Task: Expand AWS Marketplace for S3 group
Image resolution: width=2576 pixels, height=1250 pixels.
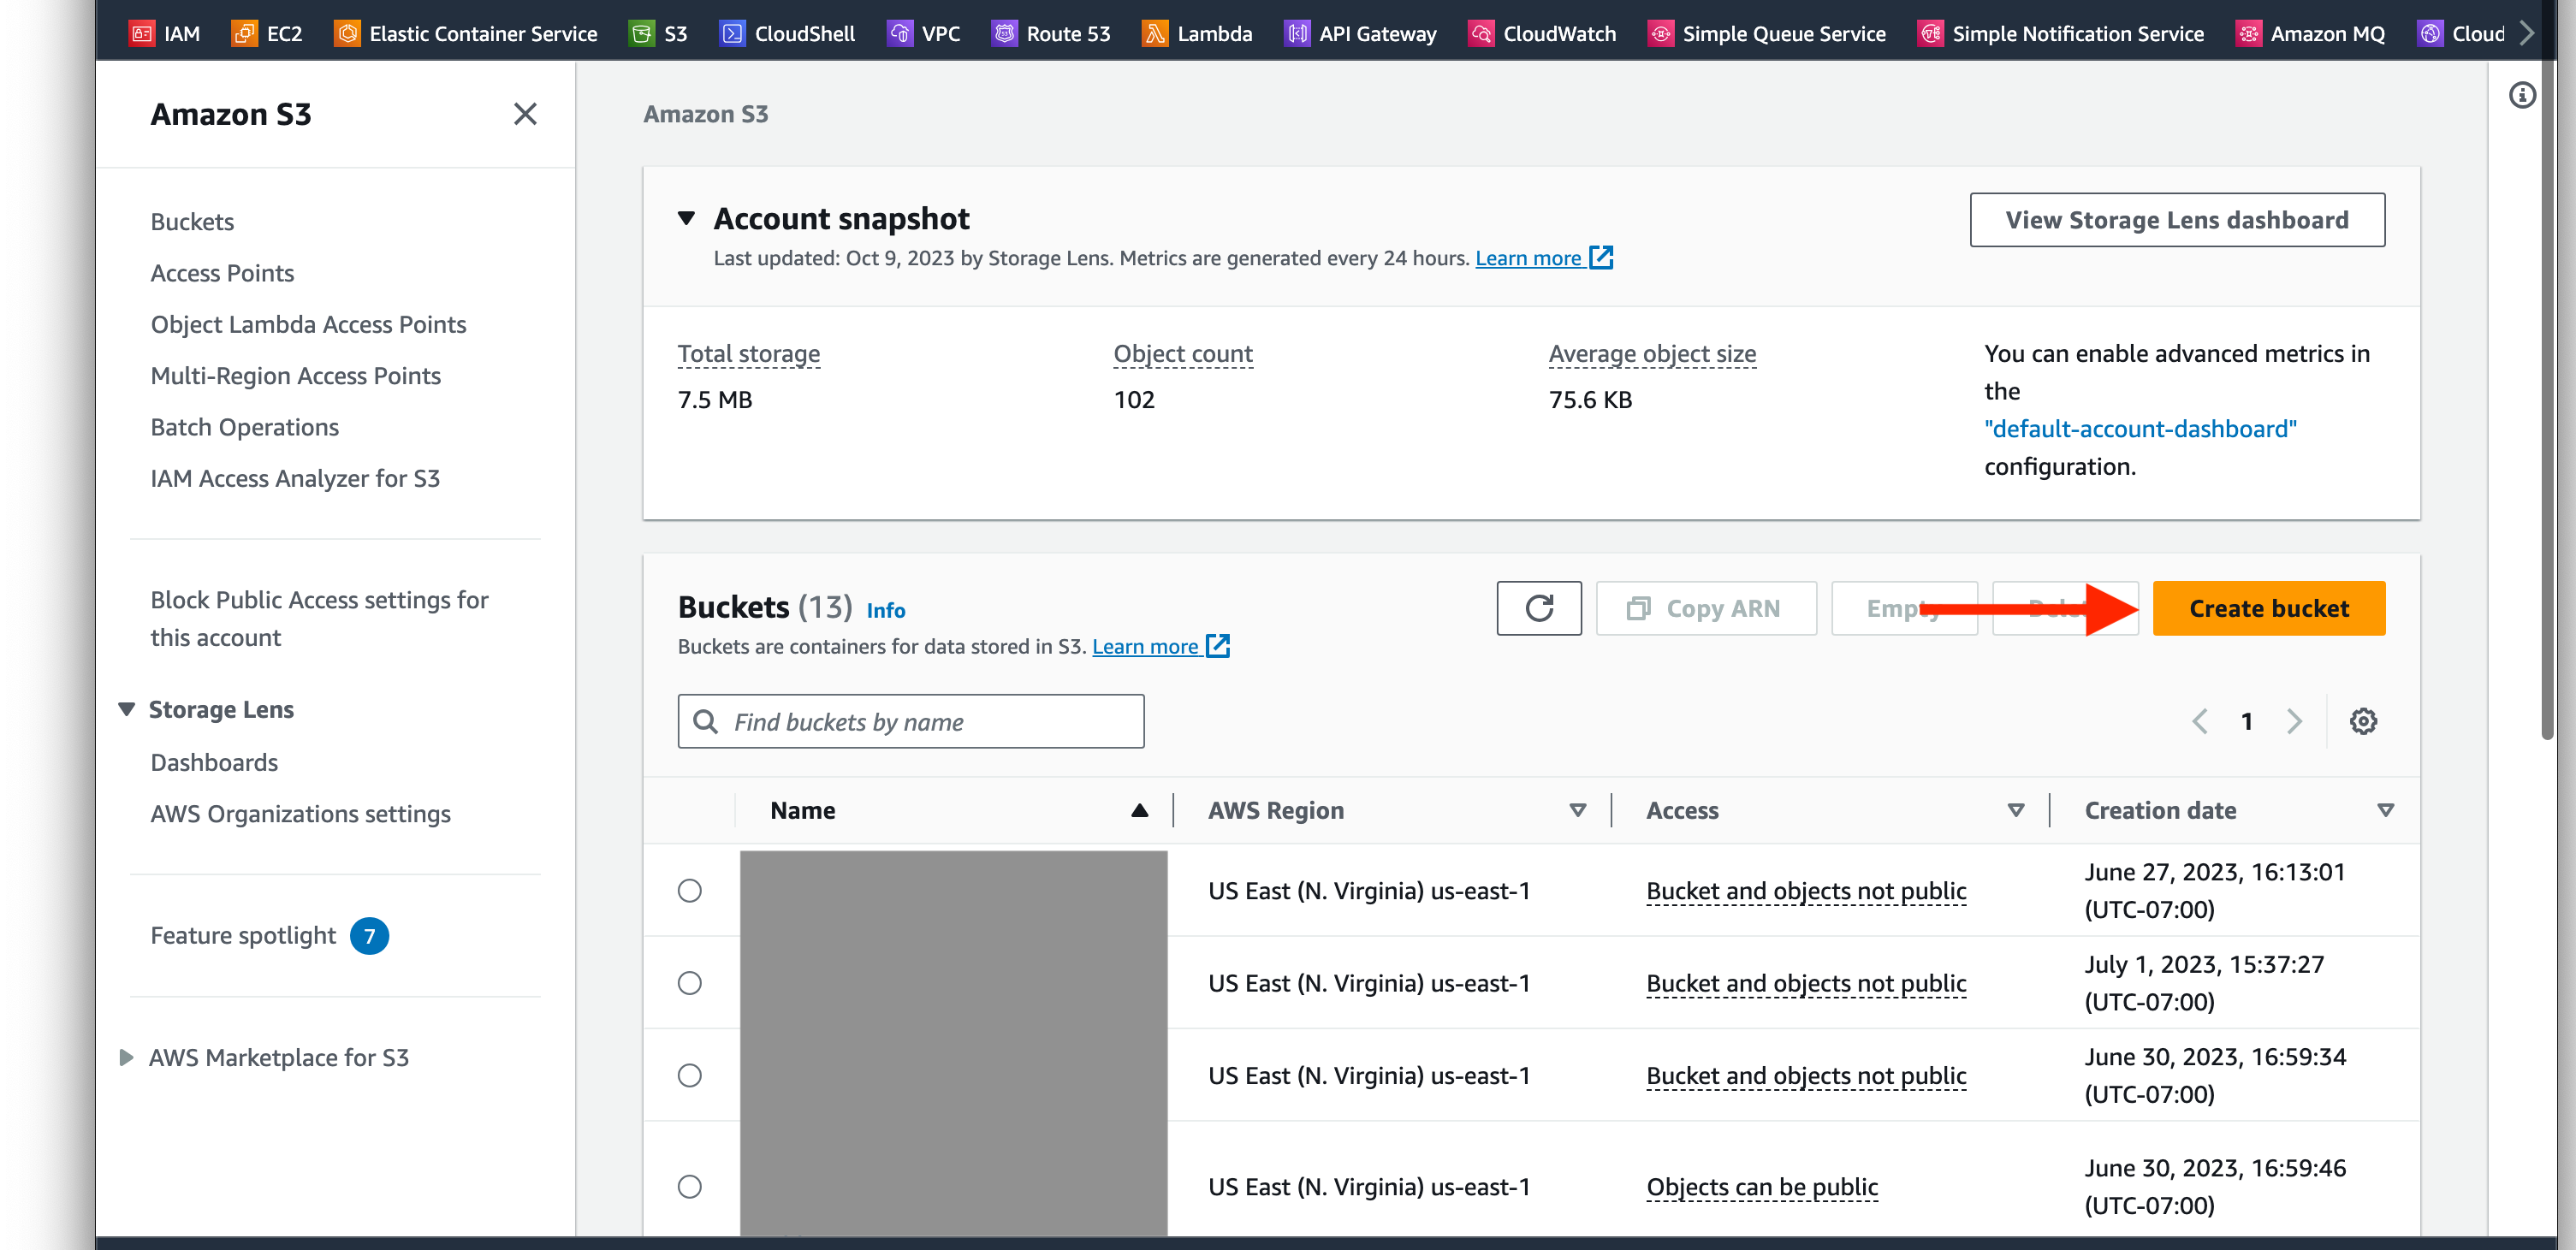Action: [x=126, y=1057]
